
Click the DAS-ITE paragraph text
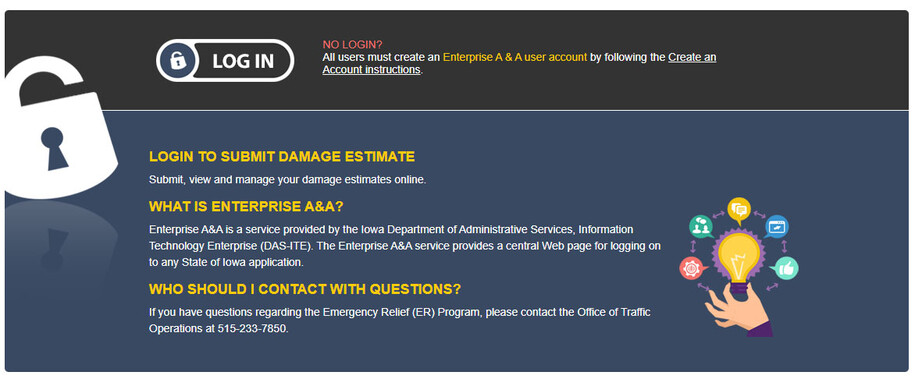(405, 246)
